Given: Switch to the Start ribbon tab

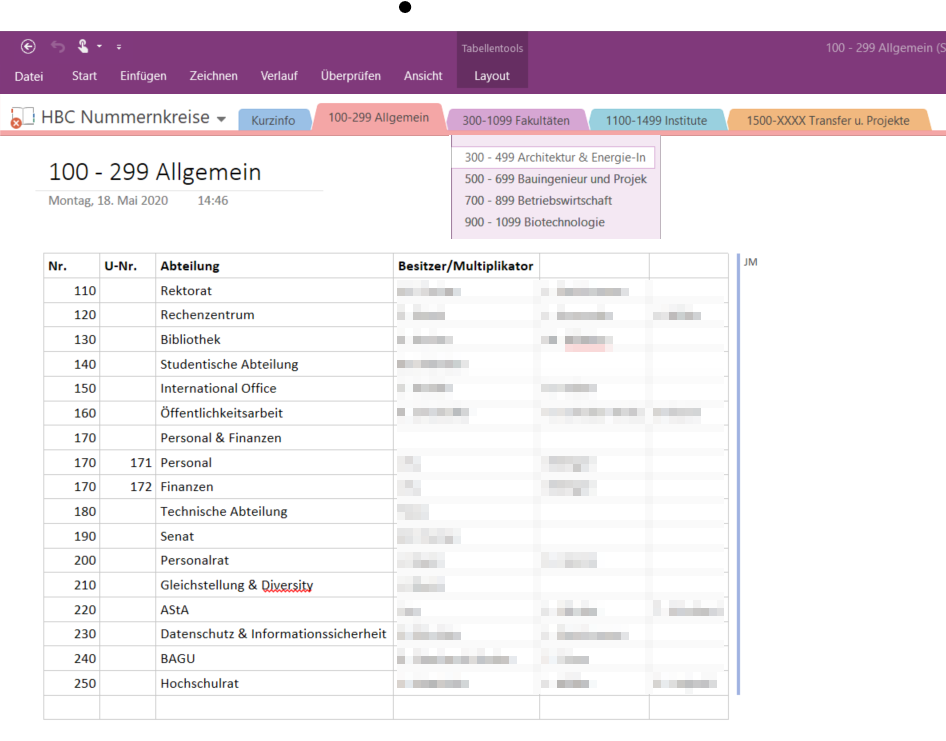Looking at the screenshot, I should 84,75.
